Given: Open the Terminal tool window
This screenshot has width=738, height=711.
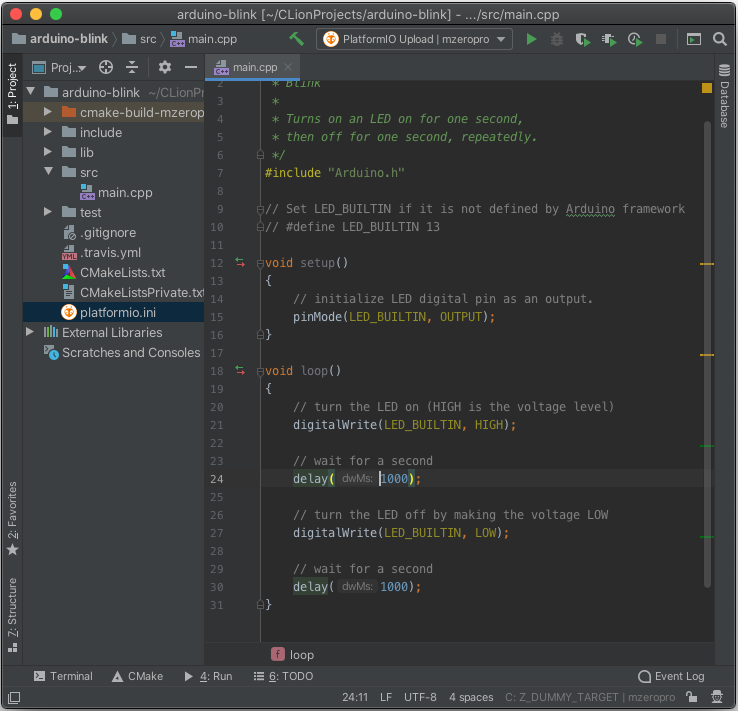Looking at the screenshot, I should point(64,676).
